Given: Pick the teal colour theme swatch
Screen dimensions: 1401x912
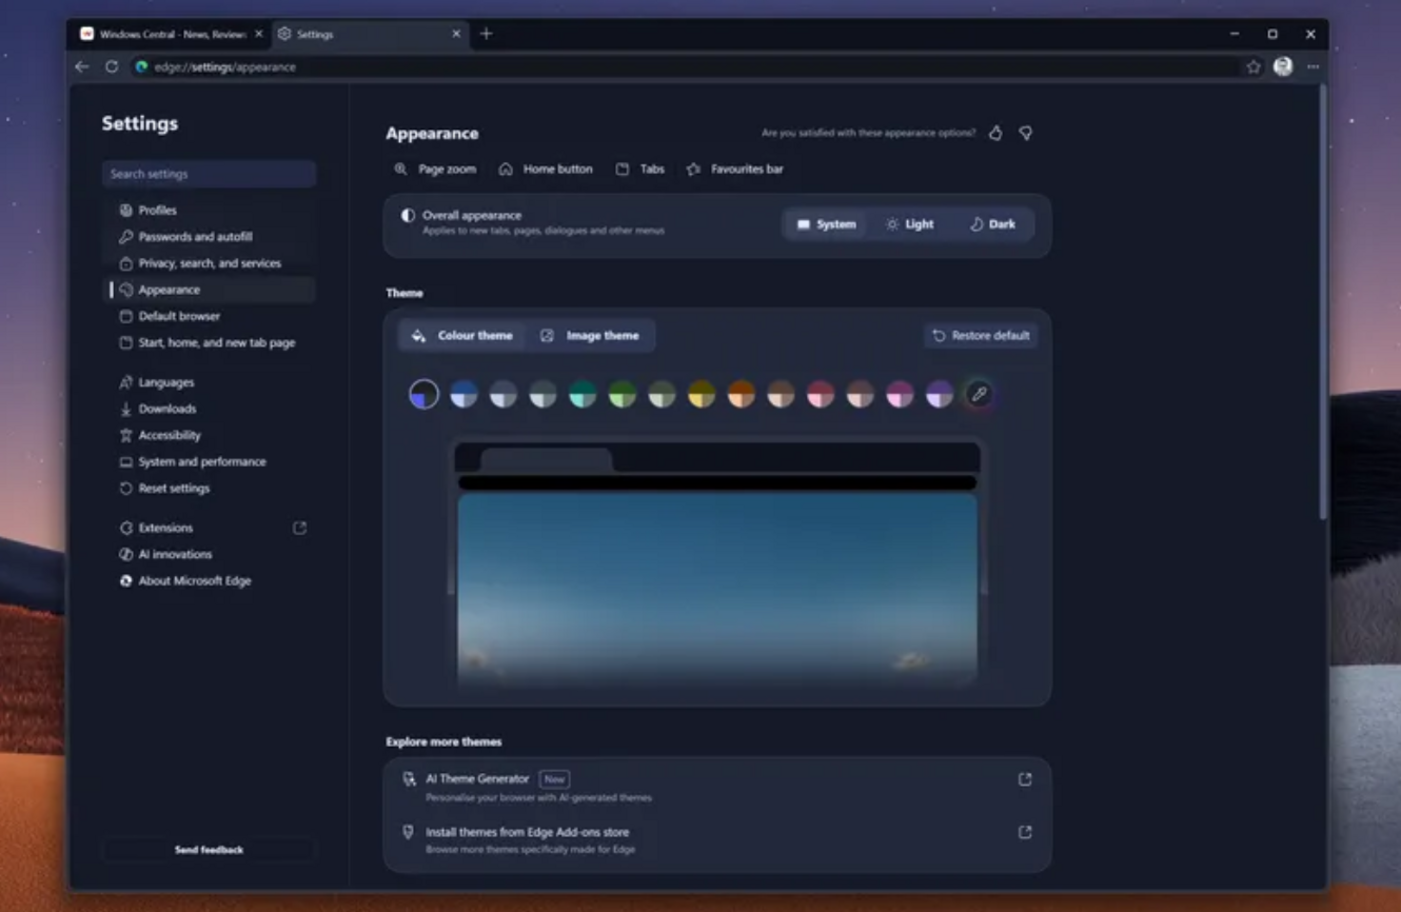Looking at the screenshot, I should (x=583, y=394).
